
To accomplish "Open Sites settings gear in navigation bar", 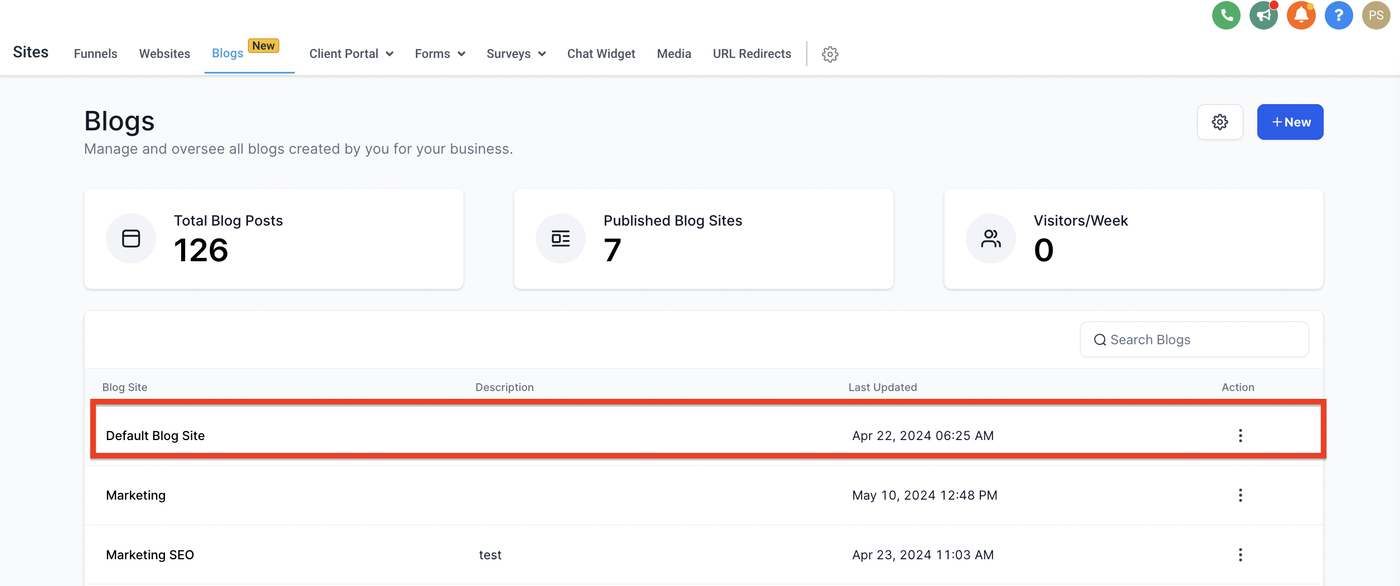I will point(830,54).
